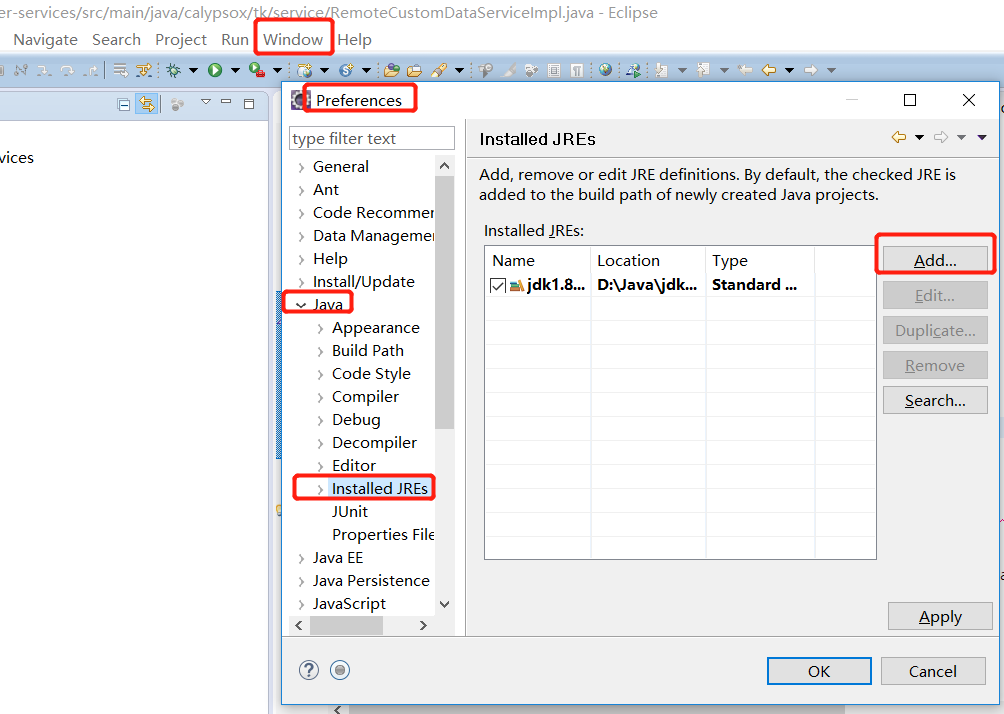Select the Decompiler tree item

click(x=374, y=442)
